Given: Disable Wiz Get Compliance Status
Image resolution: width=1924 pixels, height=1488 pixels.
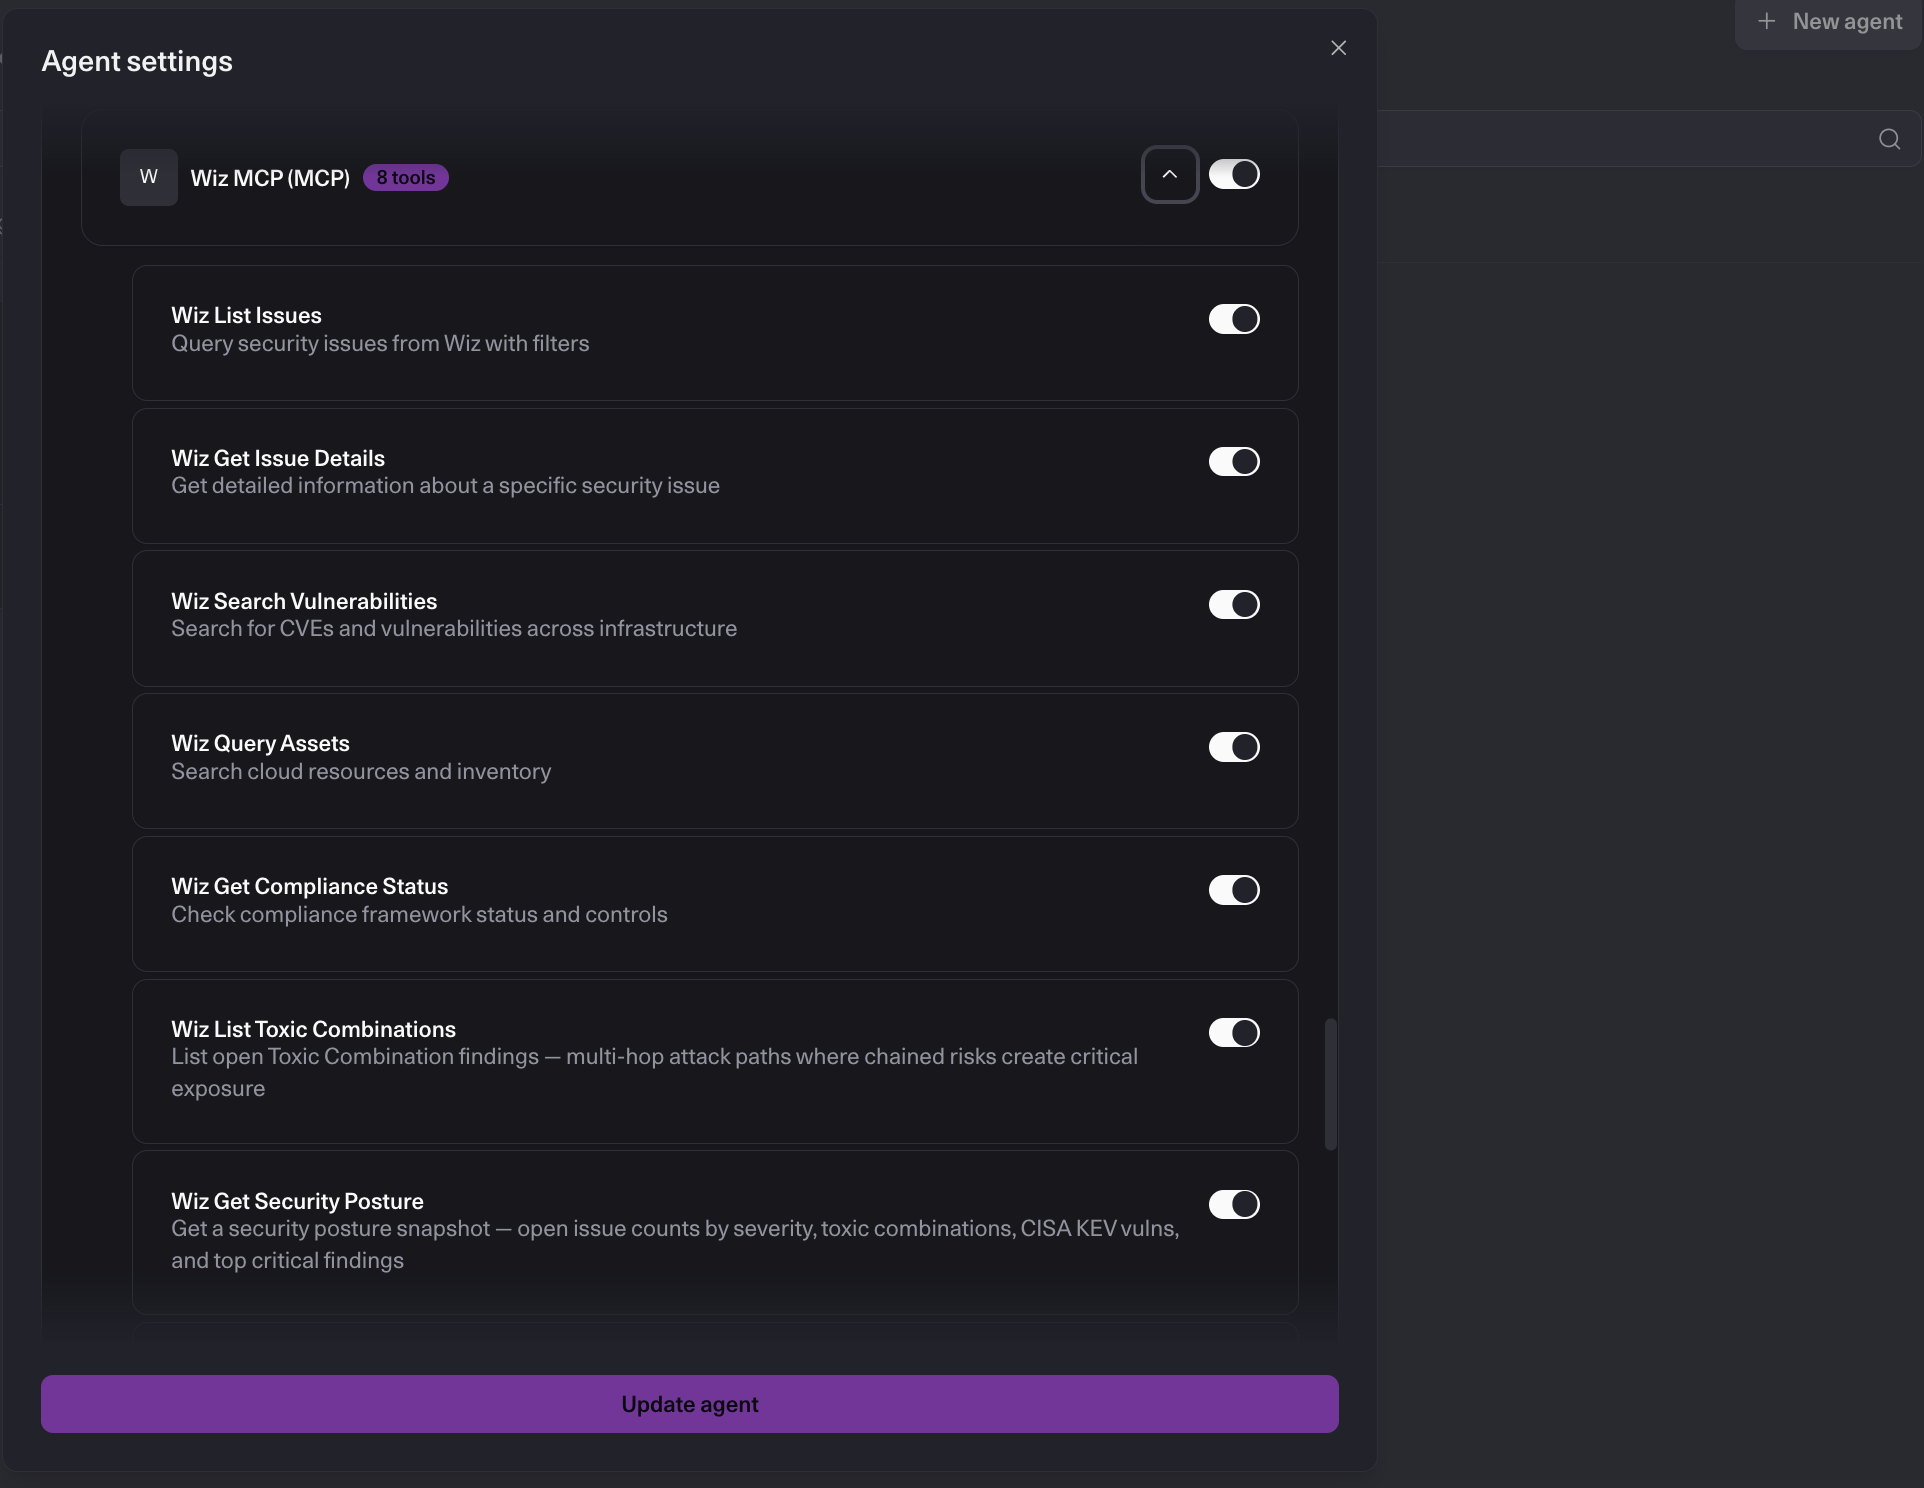Looking at the screenshot, I should point(1234,890).
